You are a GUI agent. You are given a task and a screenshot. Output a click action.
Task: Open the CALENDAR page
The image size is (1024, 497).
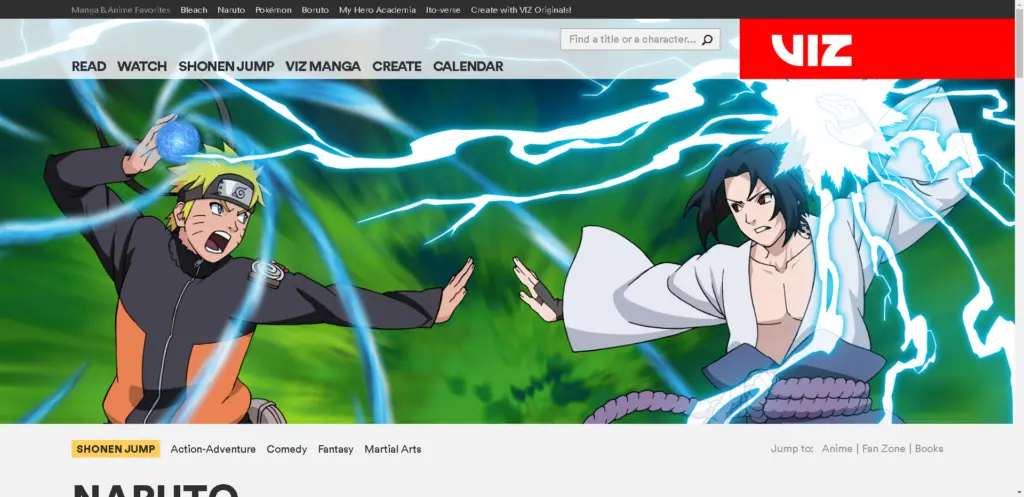click(468, 66)
